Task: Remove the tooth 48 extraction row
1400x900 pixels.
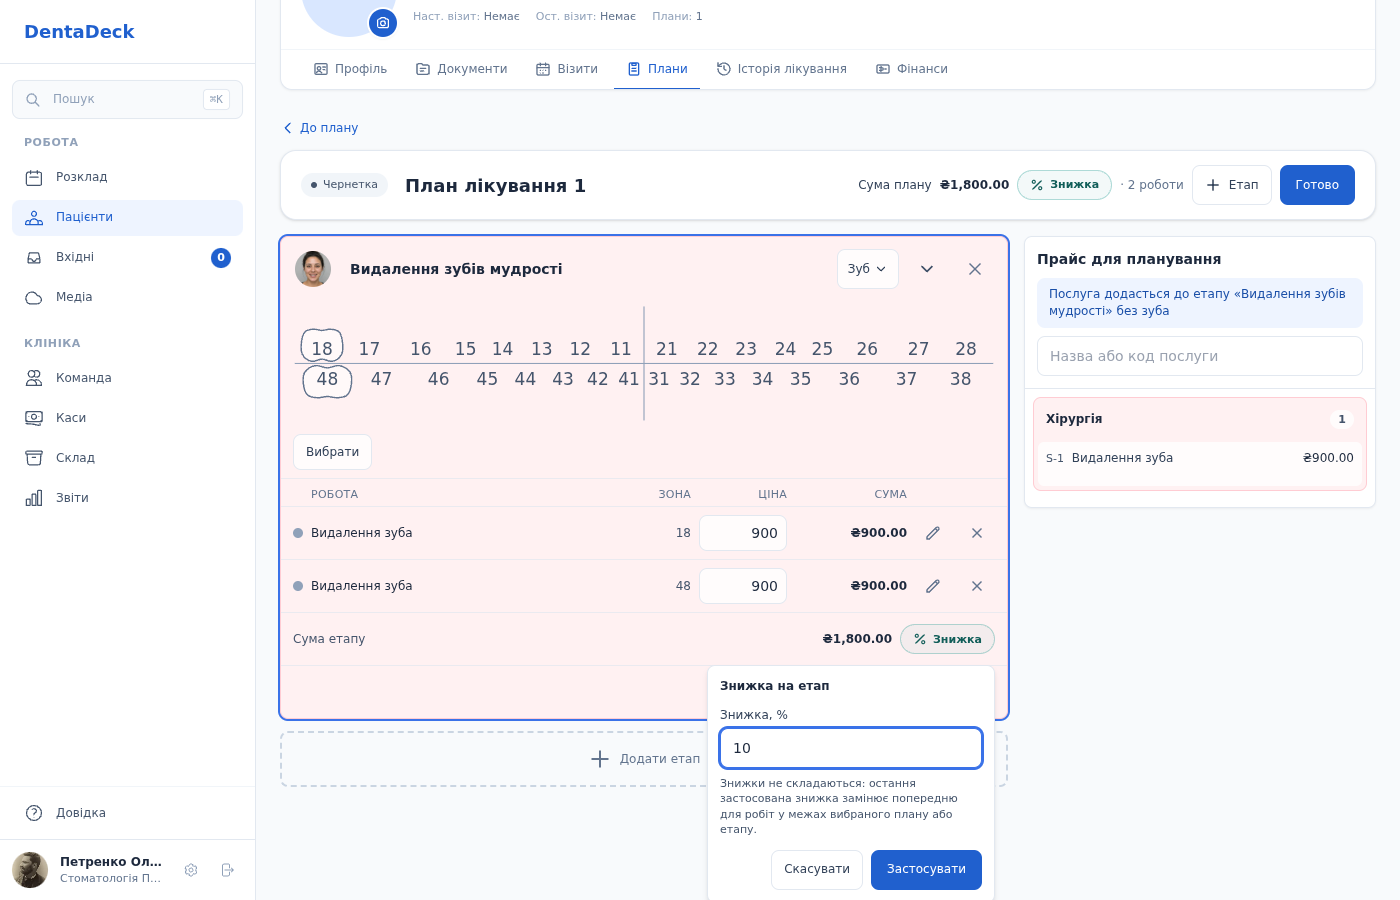Action: tap(977, 586)
